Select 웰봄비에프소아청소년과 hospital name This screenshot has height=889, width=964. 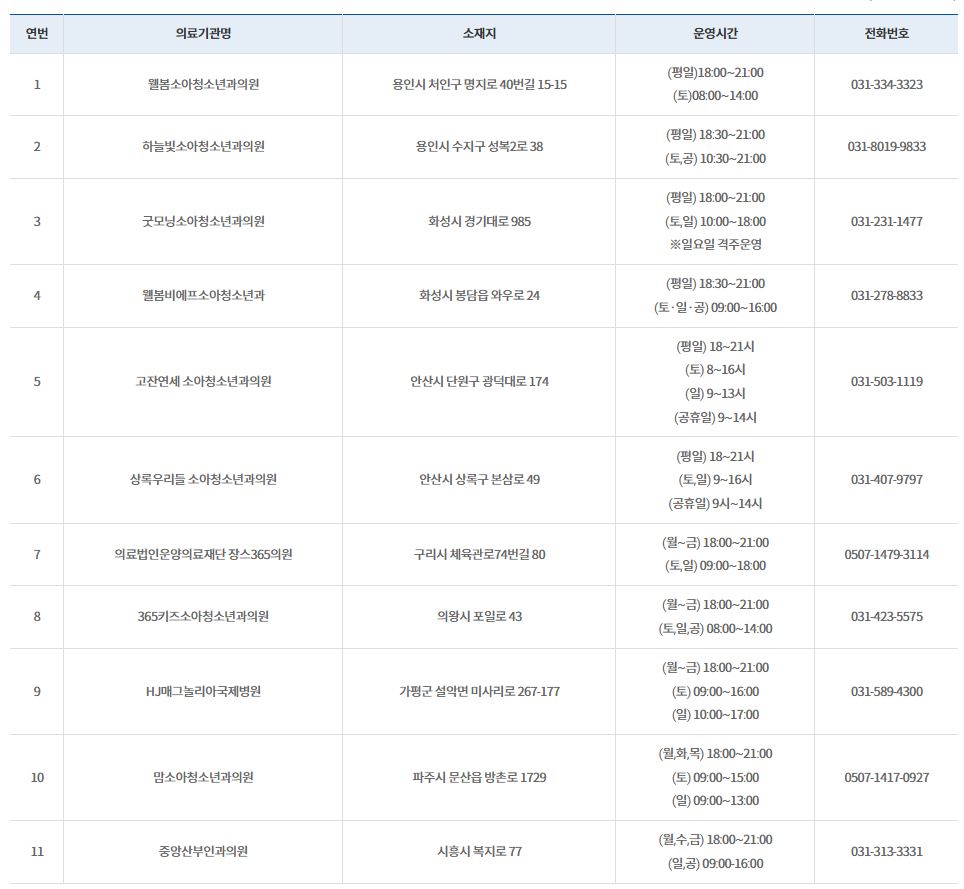[x=203, y=295]
